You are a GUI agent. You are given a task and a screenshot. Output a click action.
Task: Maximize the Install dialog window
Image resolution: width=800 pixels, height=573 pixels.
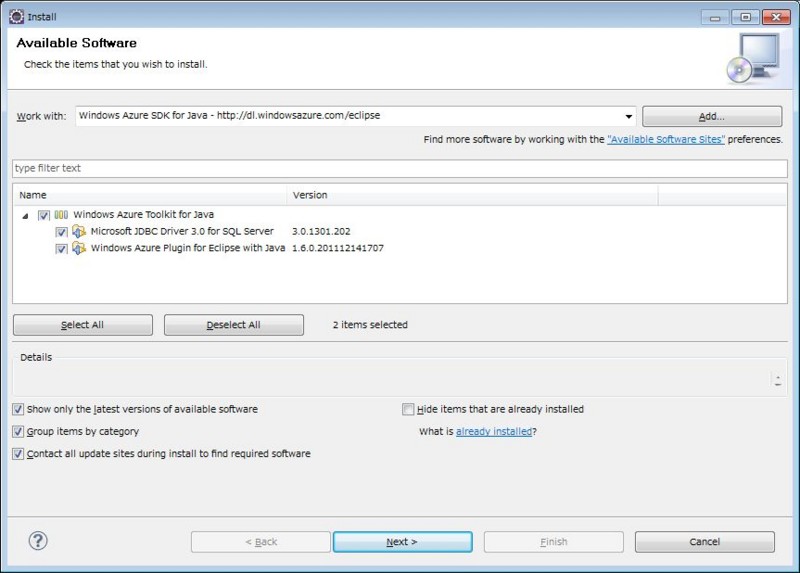click(x=745, y=17)
